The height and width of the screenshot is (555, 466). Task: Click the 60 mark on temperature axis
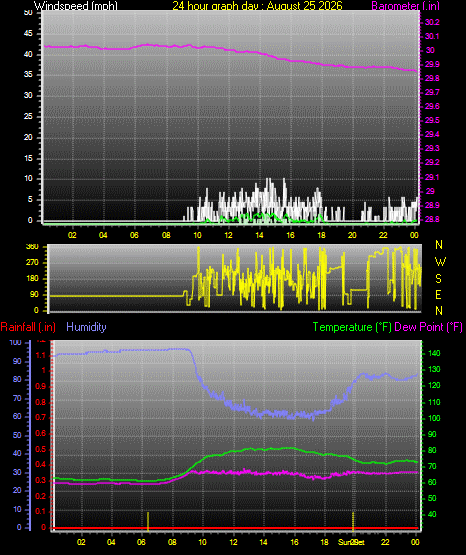point(432,482)
